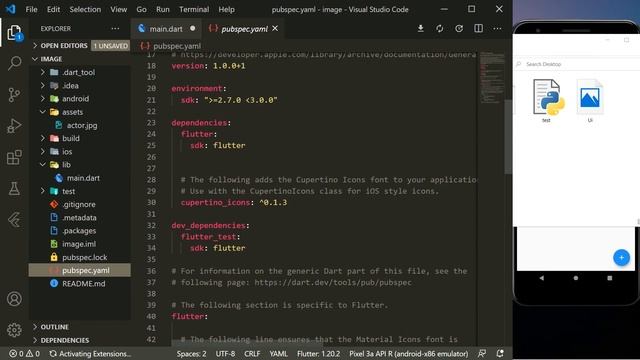Open the View menu
This screenshot has height=360, width=640.
pos(118,9)
